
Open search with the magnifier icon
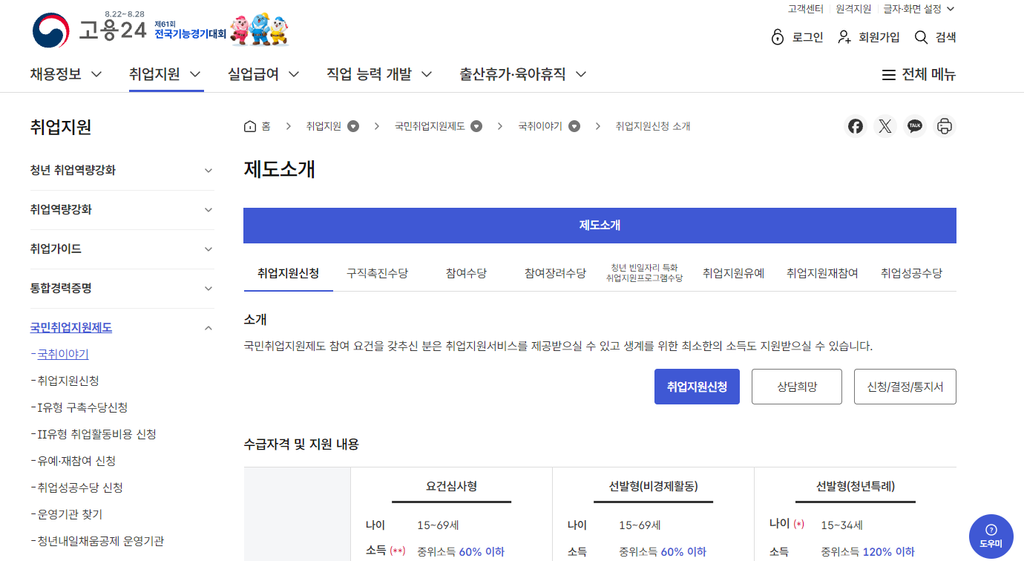point(921,37)
